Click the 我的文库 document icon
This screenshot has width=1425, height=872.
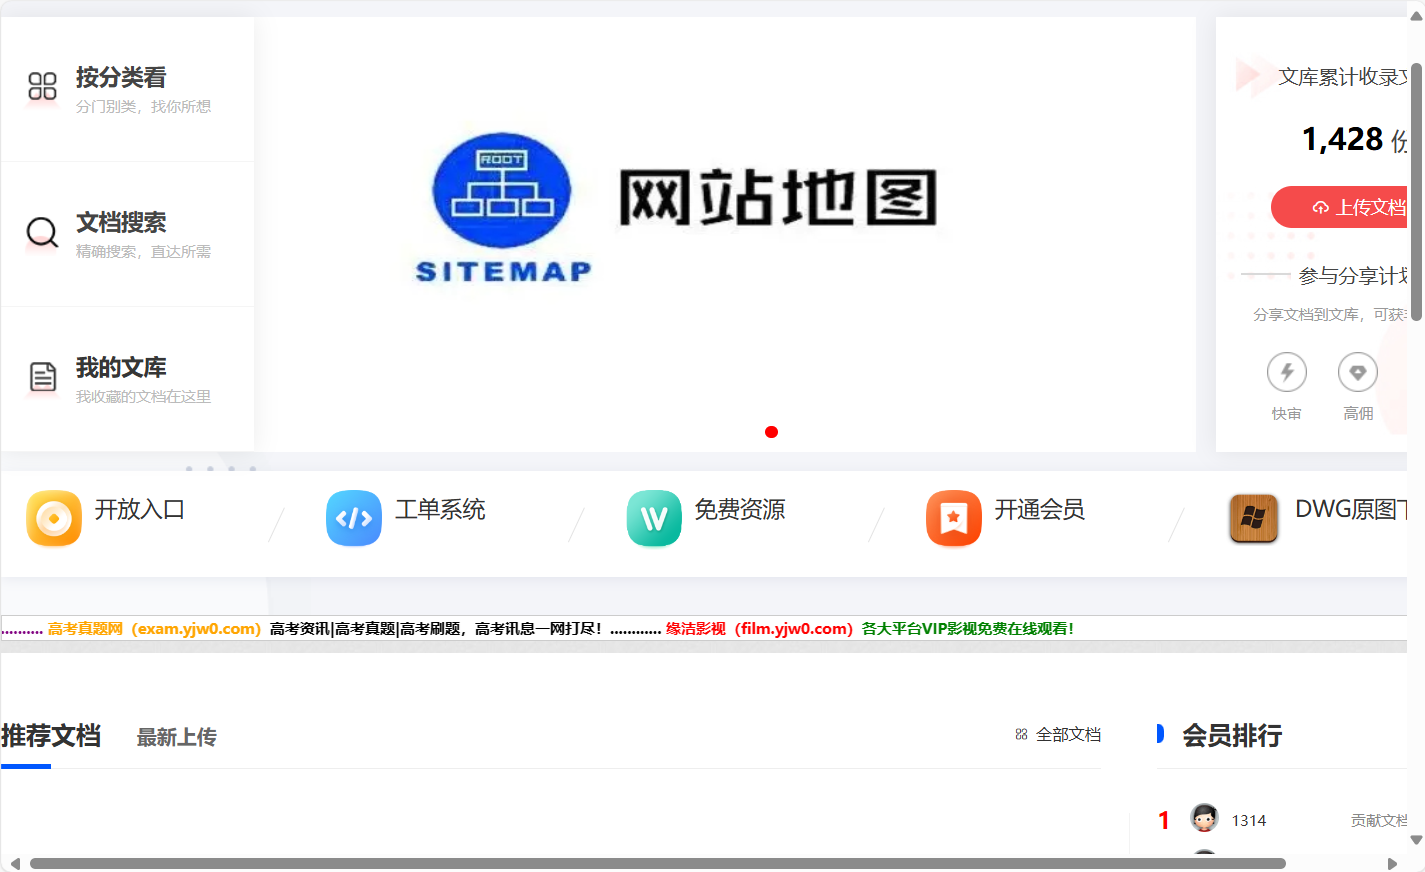[x=42, y=377]
